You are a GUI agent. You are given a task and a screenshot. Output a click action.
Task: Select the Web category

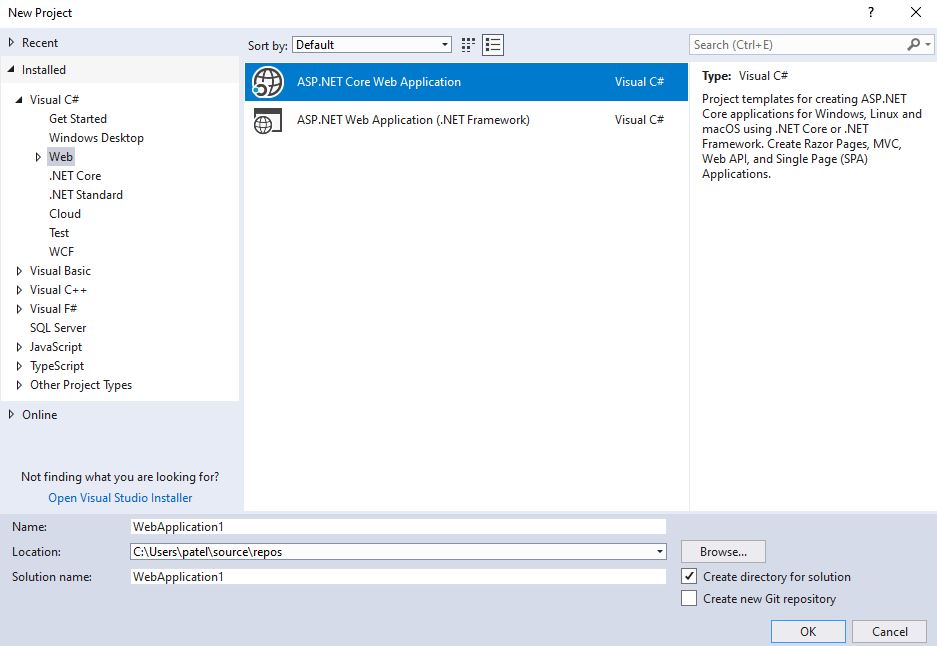coord(61,157)
